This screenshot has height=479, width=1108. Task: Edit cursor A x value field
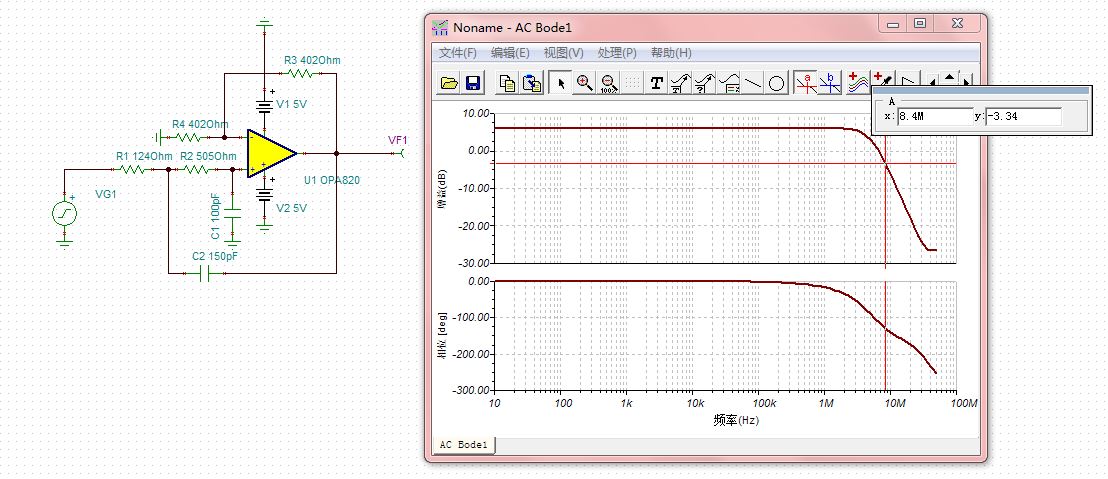(x=935, y=117)
